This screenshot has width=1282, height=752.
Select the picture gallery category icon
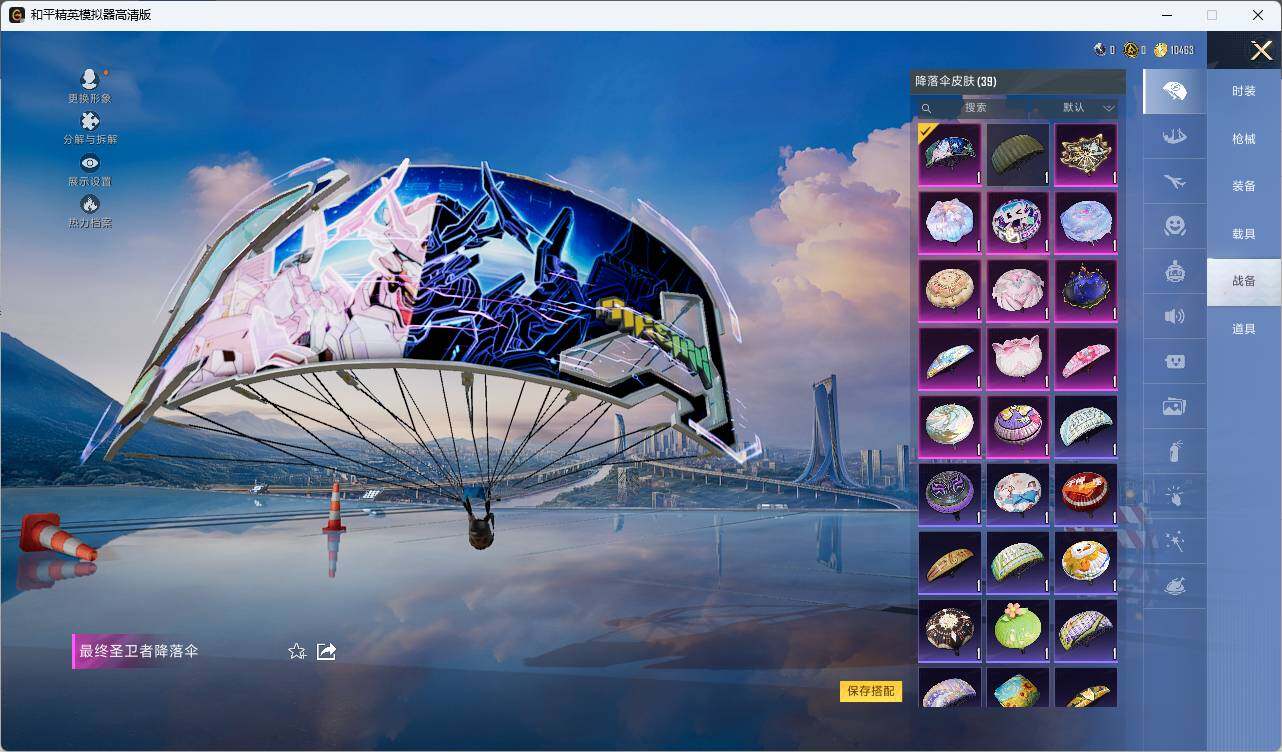click(x=1175, y=406)
